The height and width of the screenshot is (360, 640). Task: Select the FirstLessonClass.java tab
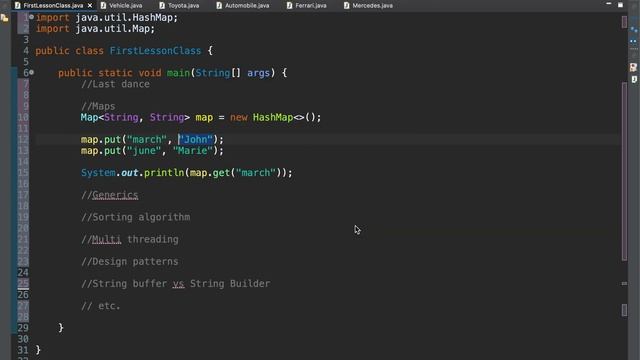coord(53,5)
